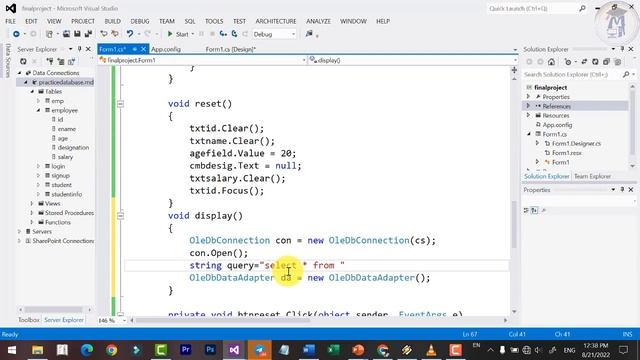The width and height of the screenshot is (640, 360).
Task: Click the Categorized icon in Properties panel
Action: coord(526,210)
